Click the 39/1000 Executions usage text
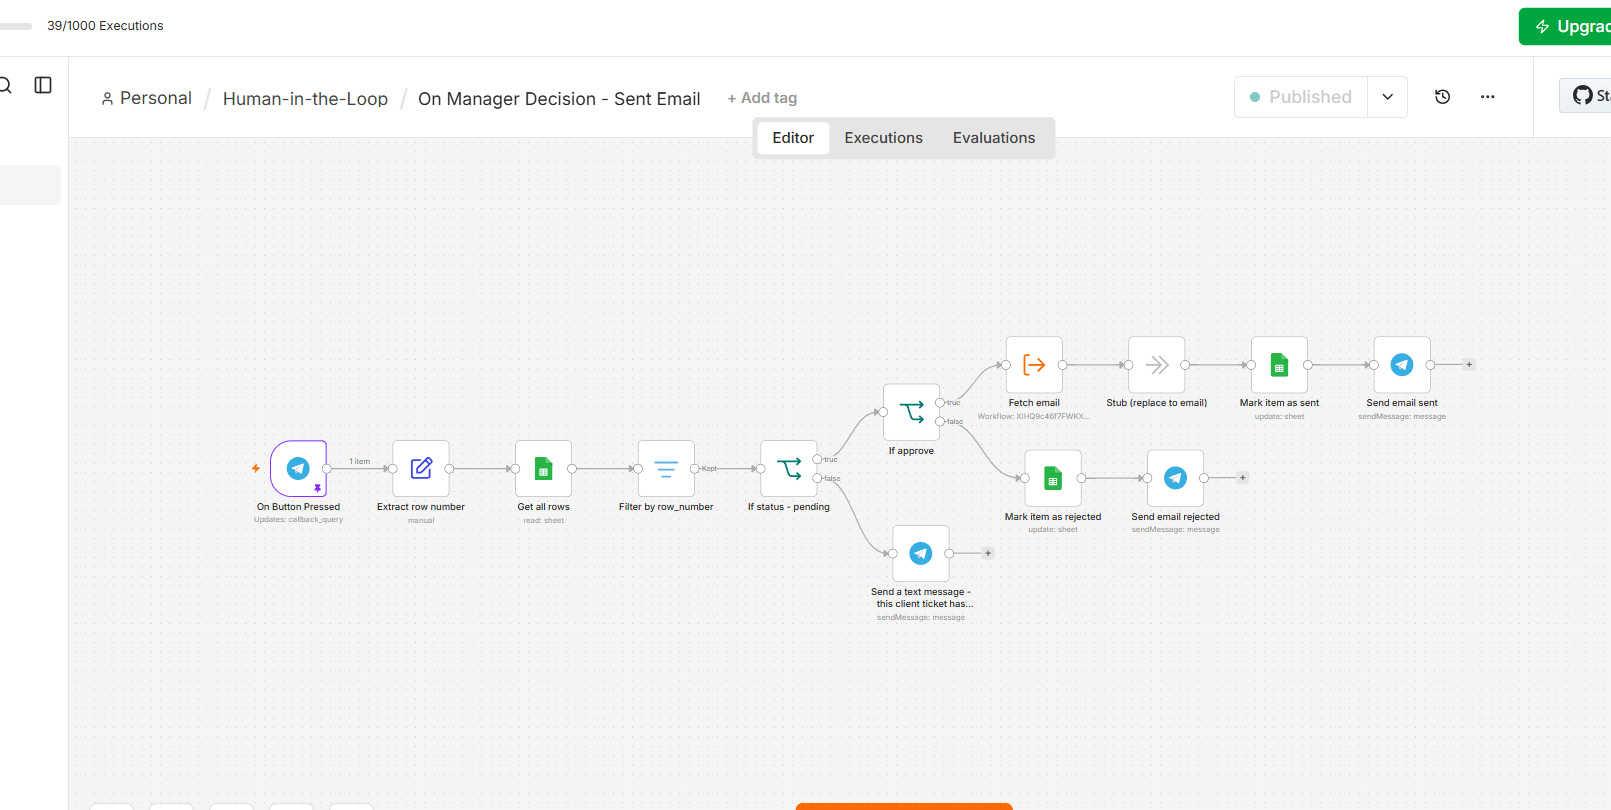Screen dimensions: 1611x810 [105, 26]
